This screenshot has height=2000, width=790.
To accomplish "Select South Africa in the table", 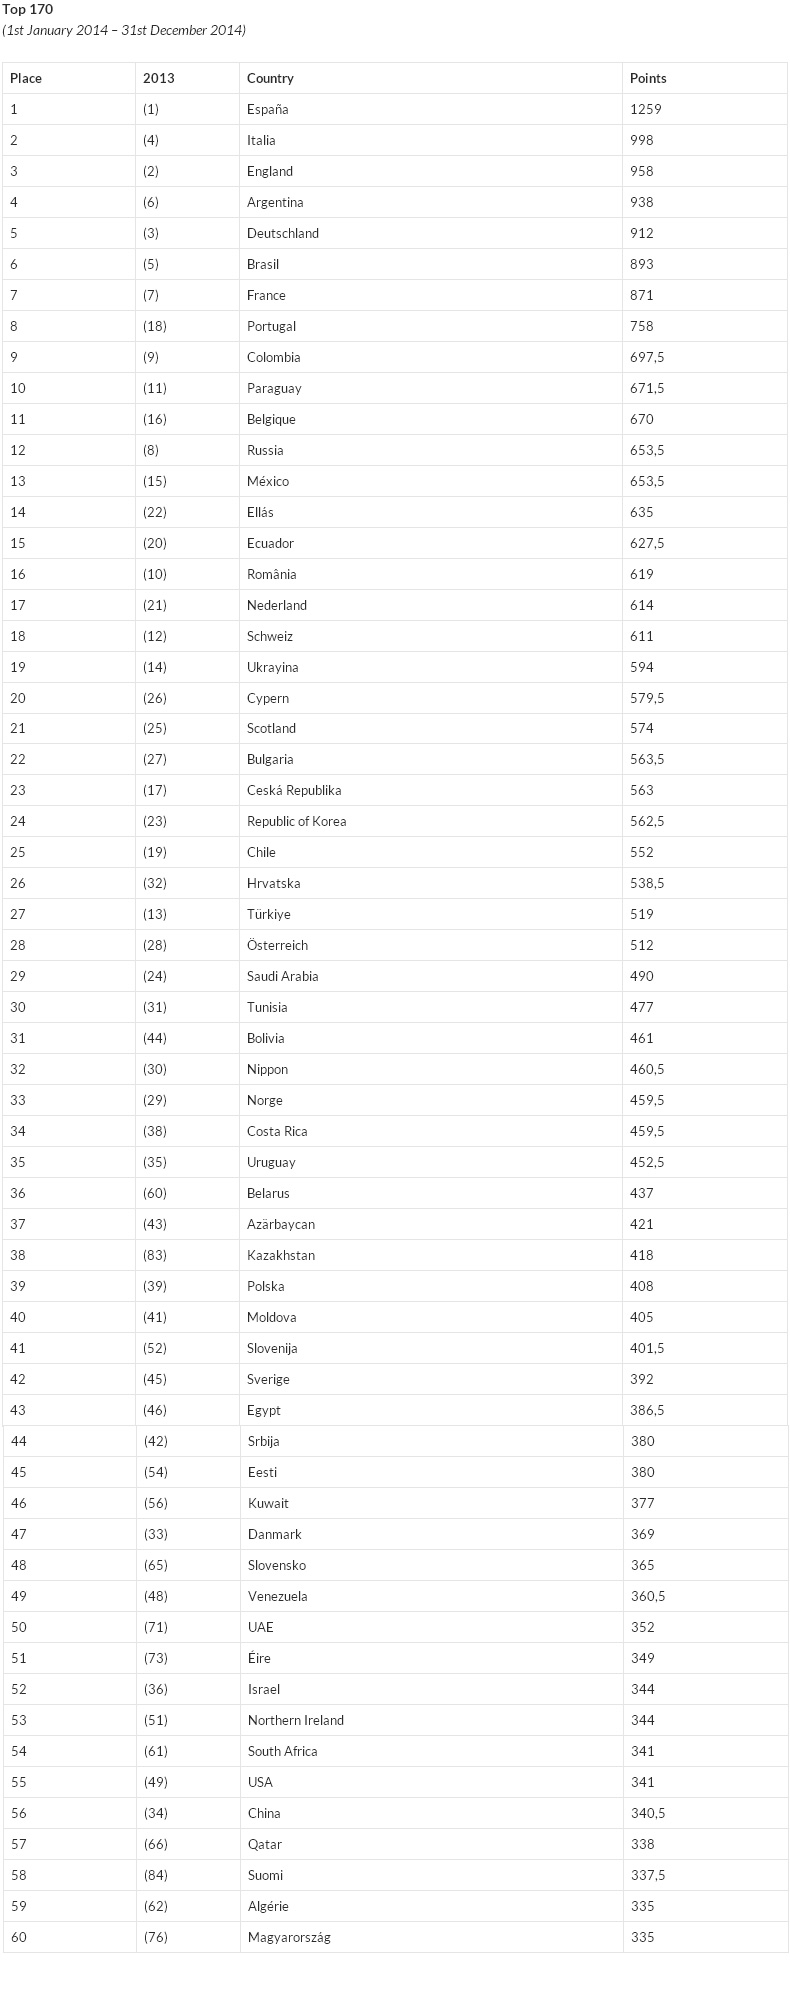I will pos(283,1751).
